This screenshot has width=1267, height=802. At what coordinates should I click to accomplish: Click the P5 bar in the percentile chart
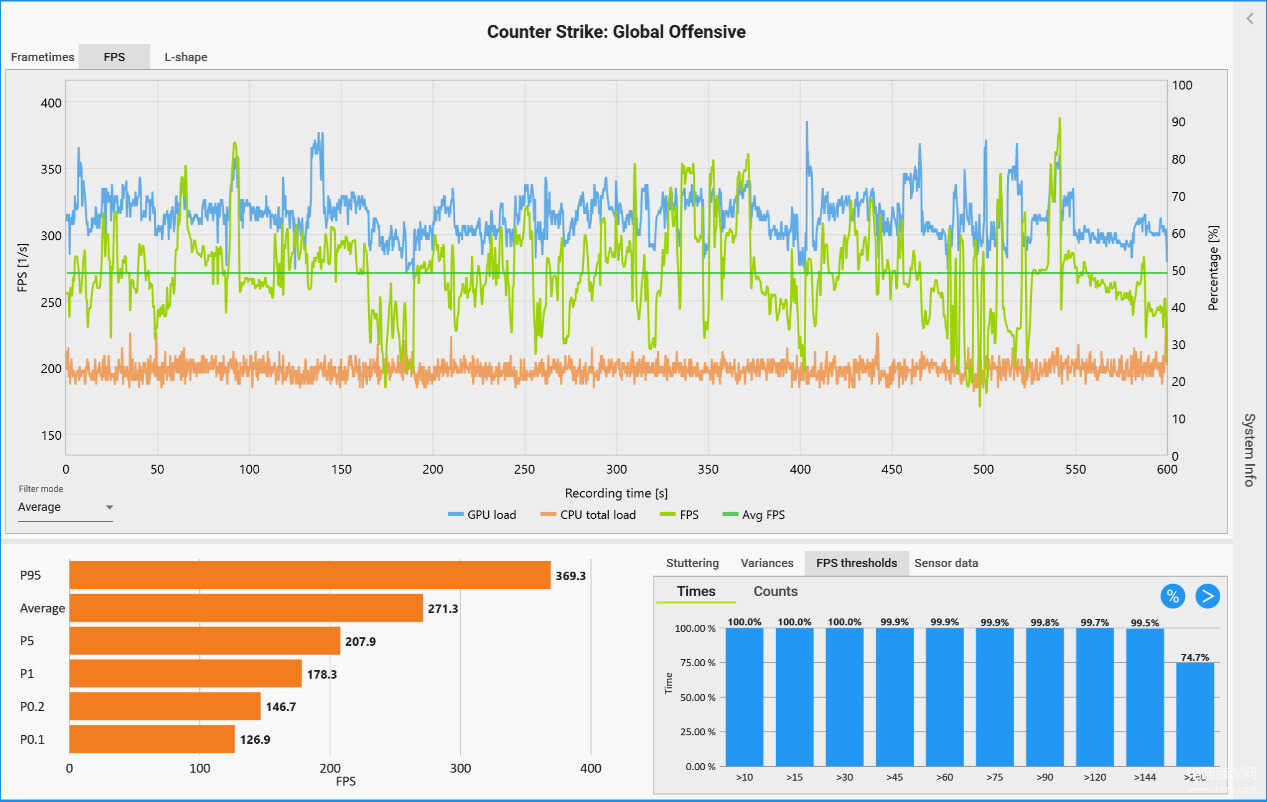coord(204,641)
